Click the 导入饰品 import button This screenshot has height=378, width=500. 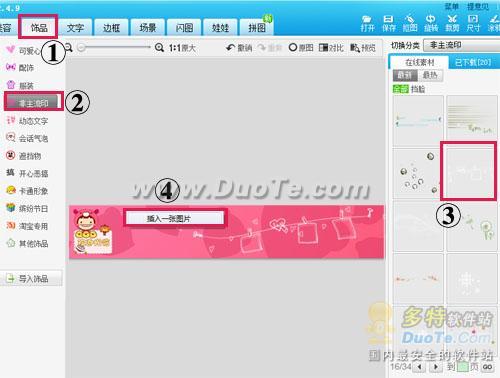tap(31, 278)
